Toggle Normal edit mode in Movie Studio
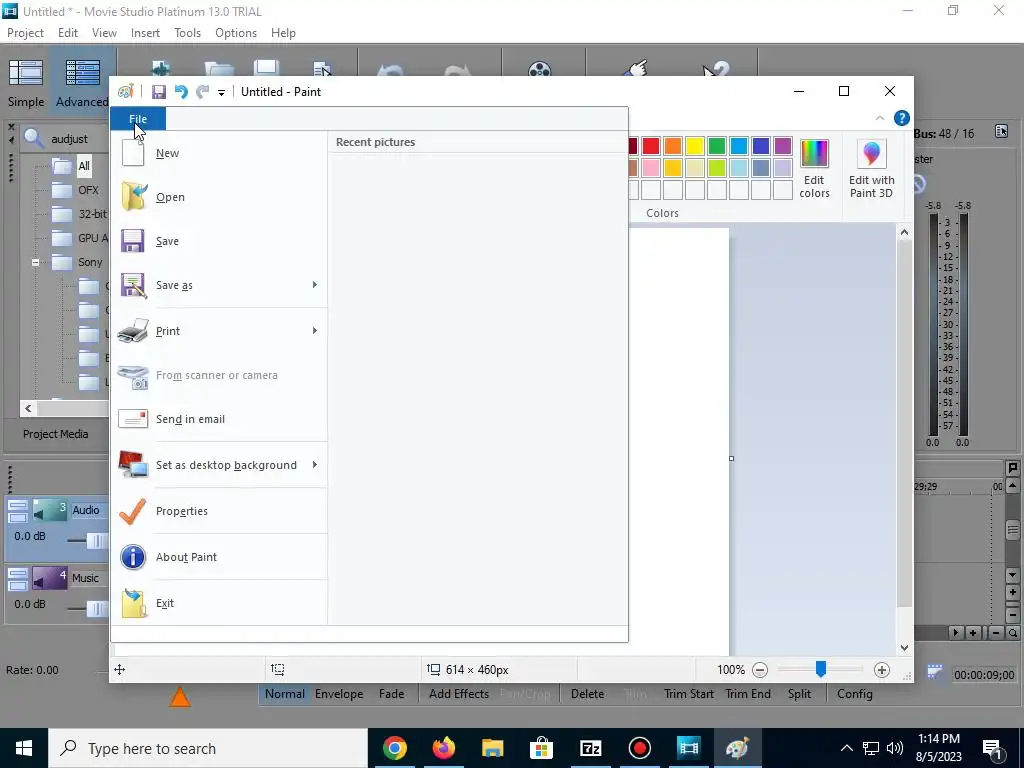The width and height of the screenshot is (1024, 768). (x=285, y=694)
